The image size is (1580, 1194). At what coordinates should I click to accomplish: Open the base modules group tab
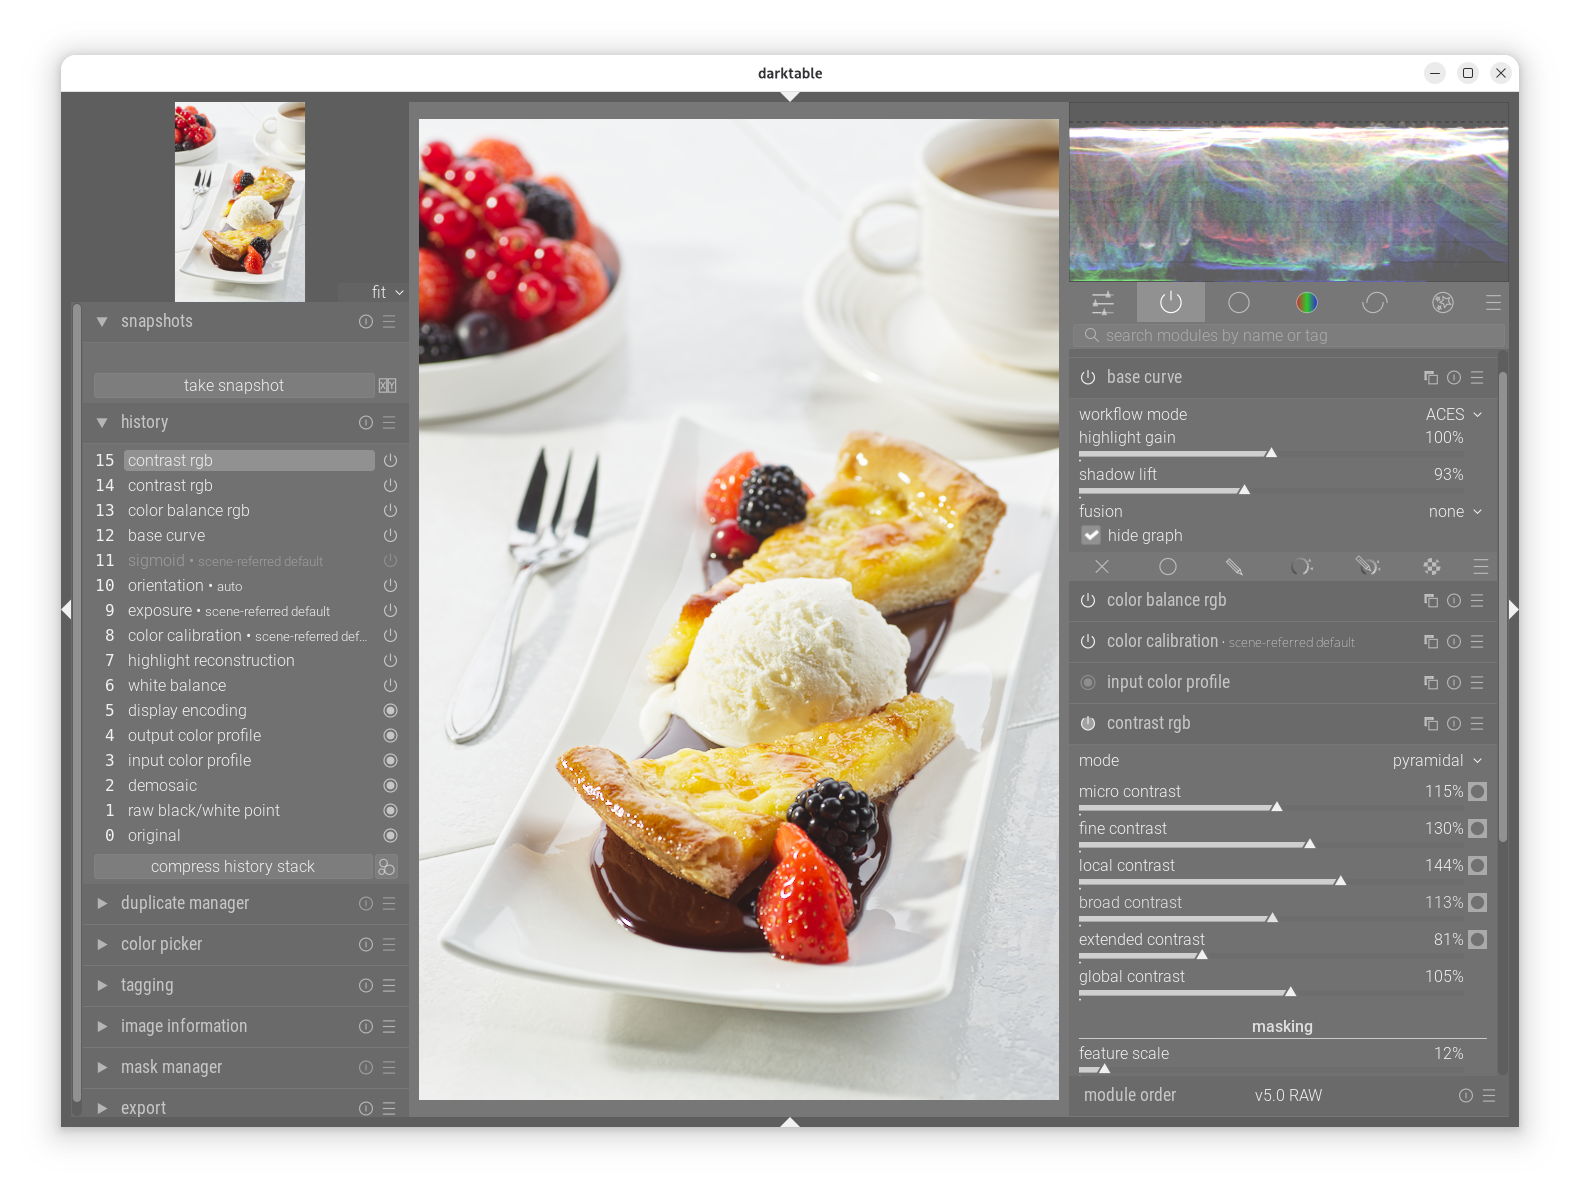[1239, 302]
